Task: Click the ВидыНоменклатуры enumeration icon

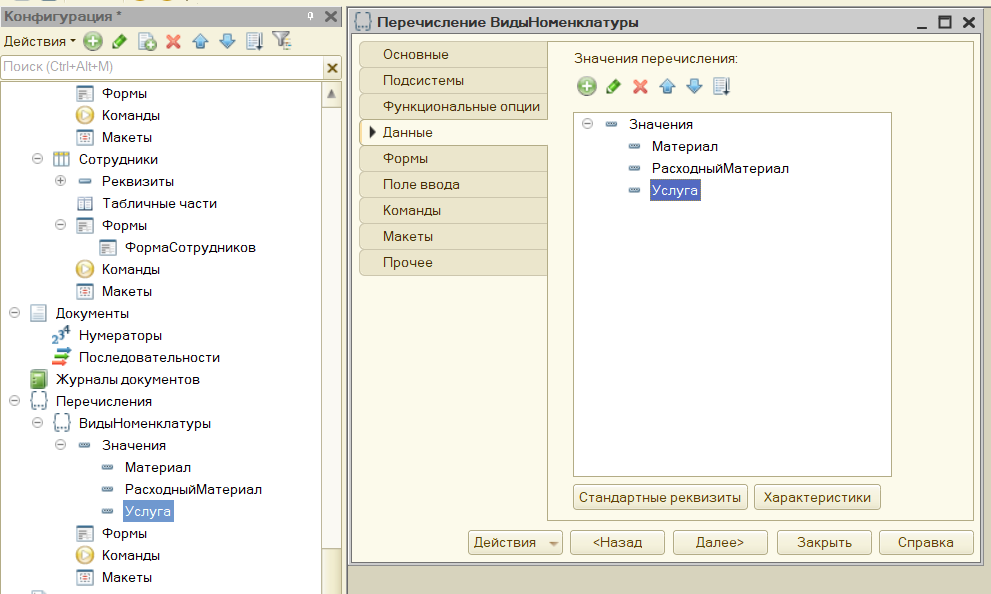Action: pos(61,423)
